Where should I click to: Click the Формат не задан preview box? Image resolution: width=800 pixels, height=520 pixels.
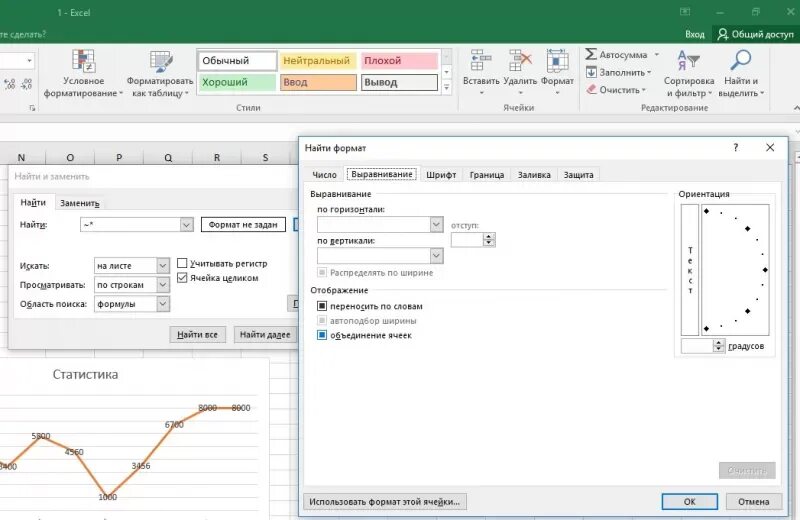coord(243,225)
